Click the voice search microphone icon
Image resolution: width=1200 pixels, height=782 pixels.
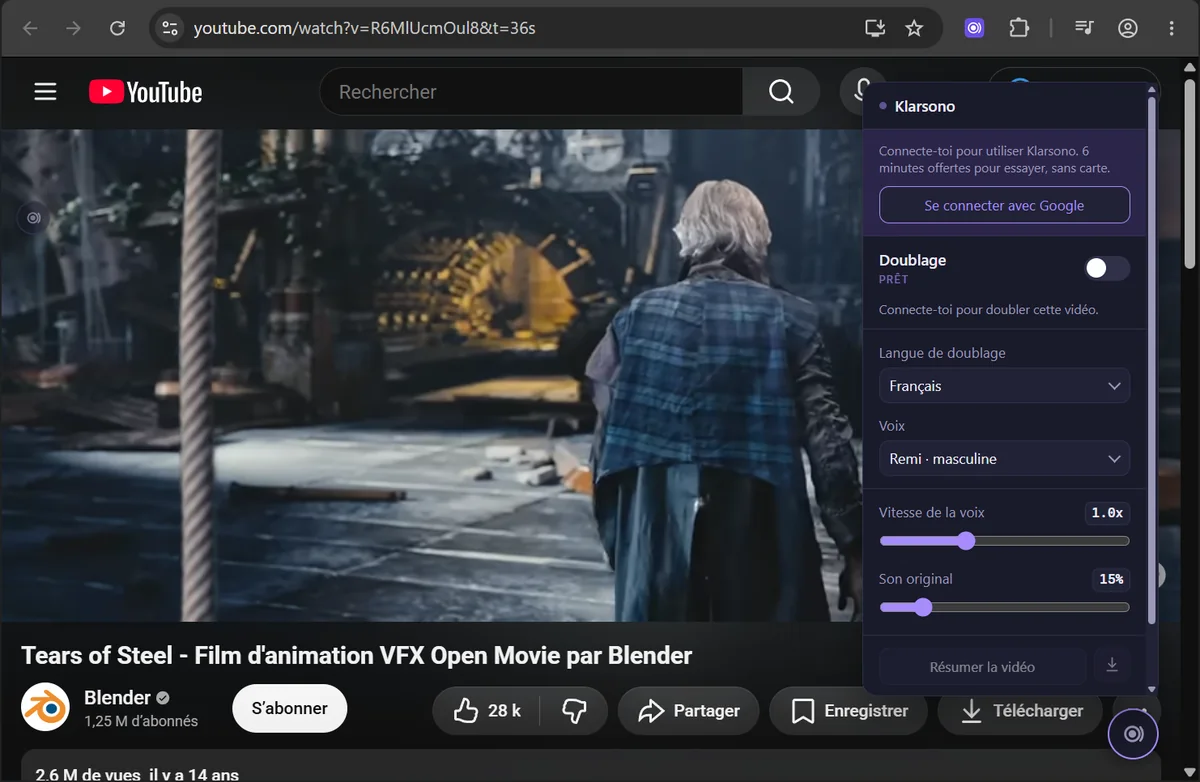(x=861, y=92)
